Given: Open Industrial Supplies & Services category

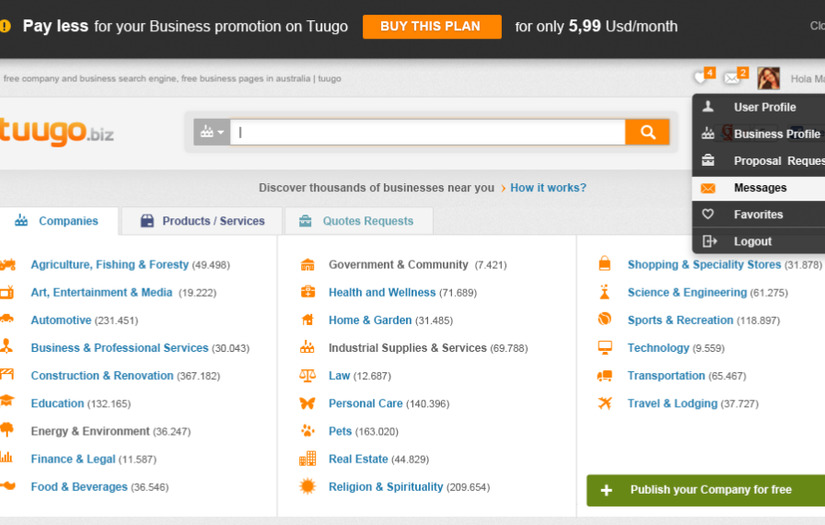Looking at the screenshot, I should (408, 348).
